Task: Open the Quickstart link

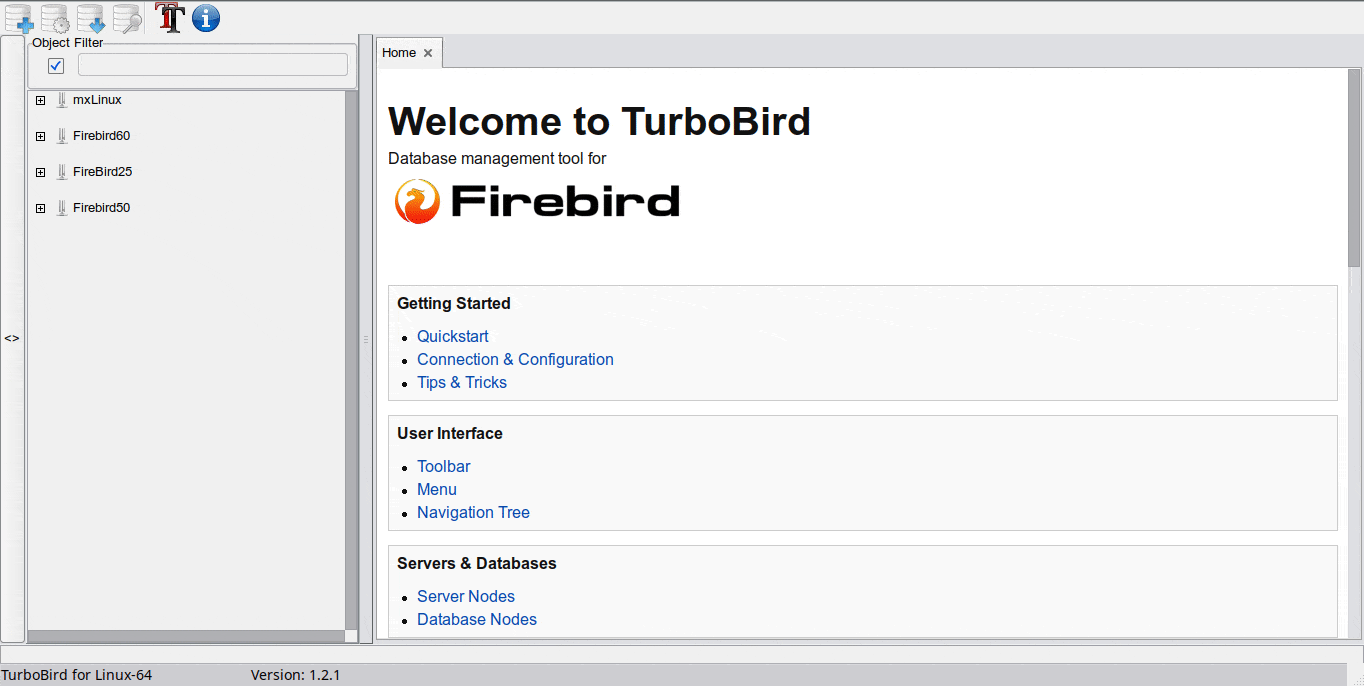Action: pos(453,336)
